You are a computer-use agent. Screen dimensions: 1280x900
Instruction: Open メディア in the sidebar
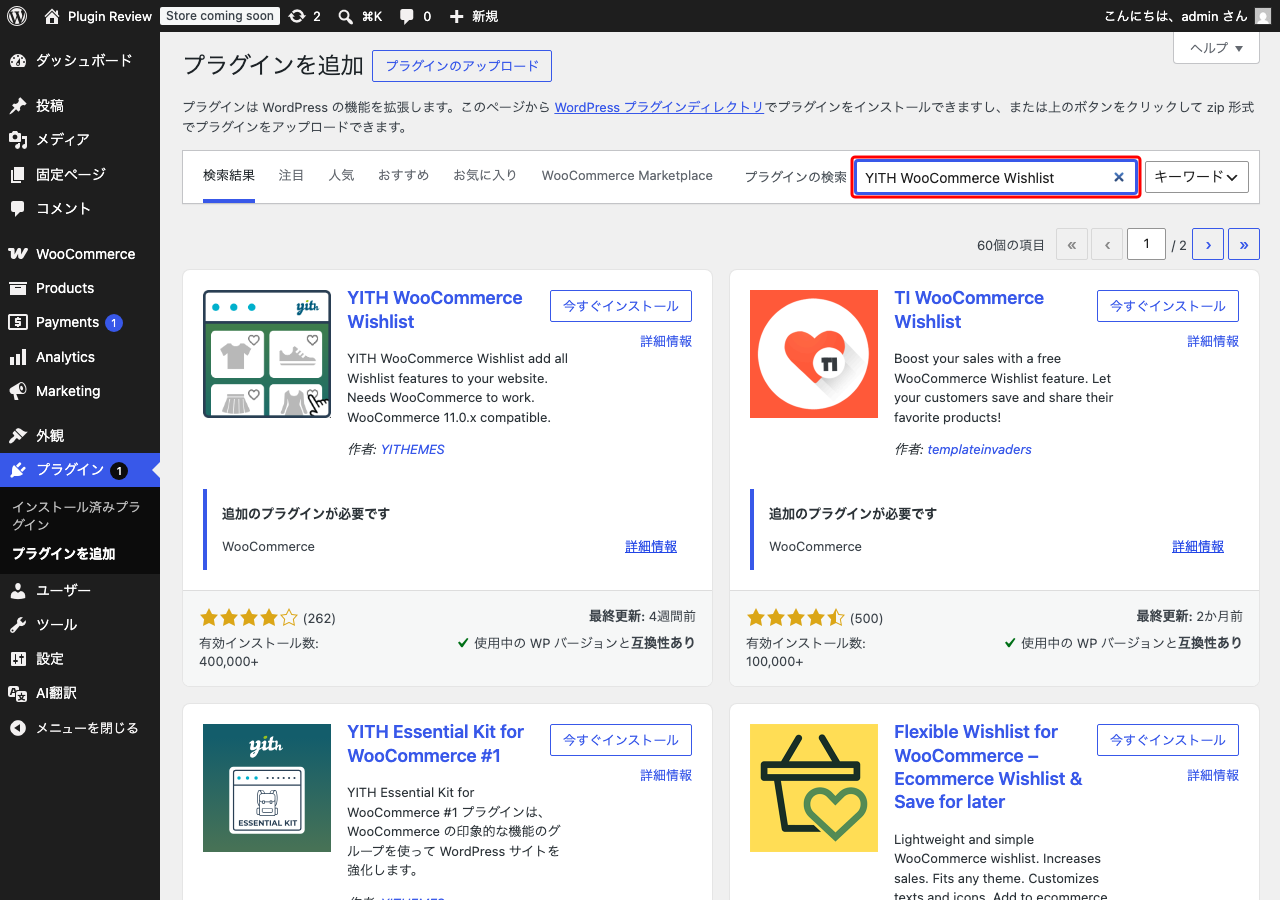click(80, 139)
